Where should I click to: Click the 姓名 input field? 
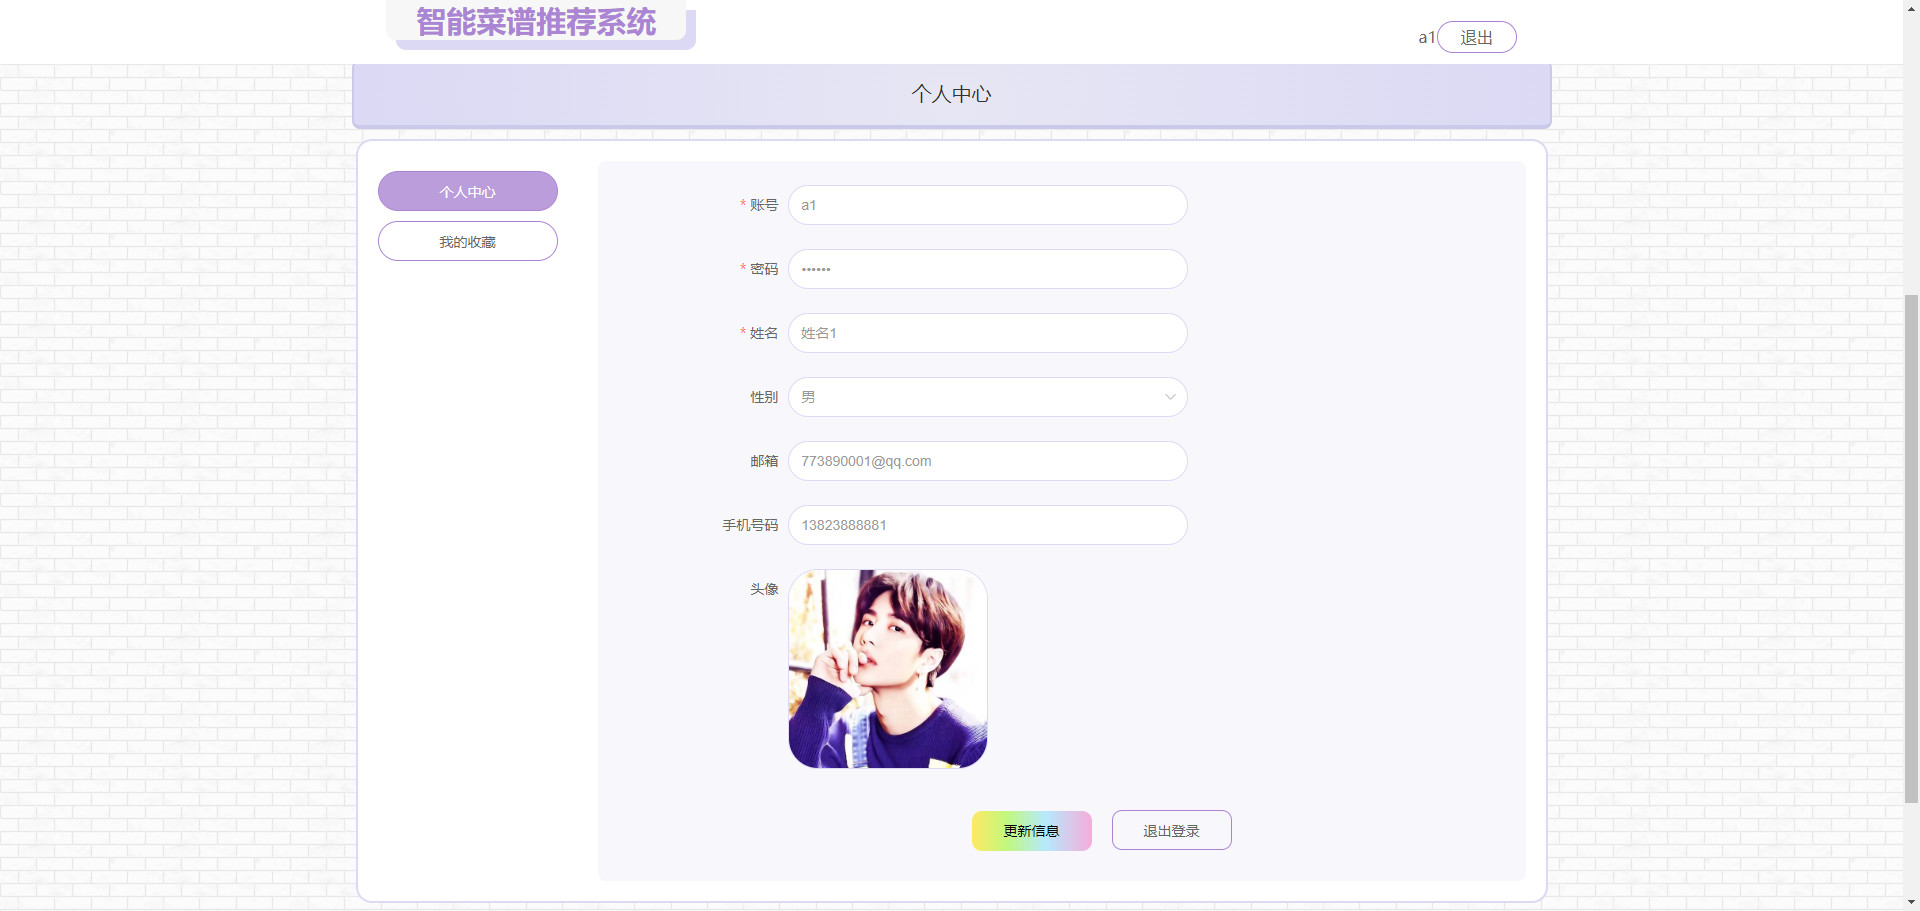pos(988,333)
